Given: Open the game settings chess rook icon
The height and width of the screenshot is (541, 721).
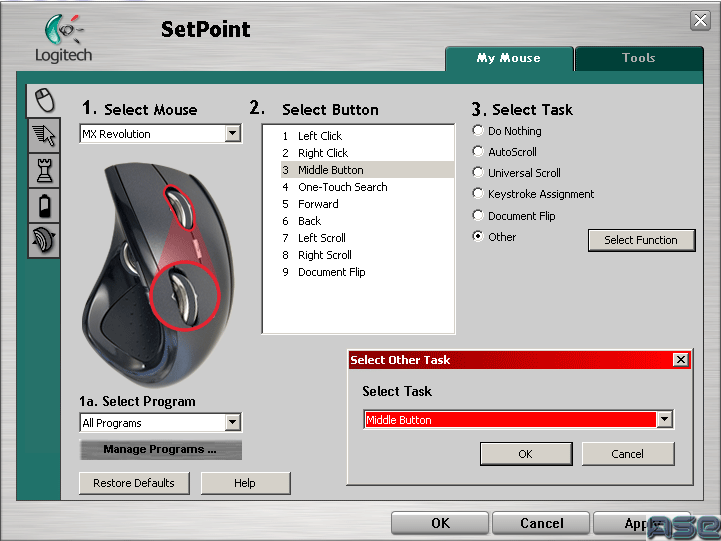Looking at the screenshot, I should click(x=44, y=170).
